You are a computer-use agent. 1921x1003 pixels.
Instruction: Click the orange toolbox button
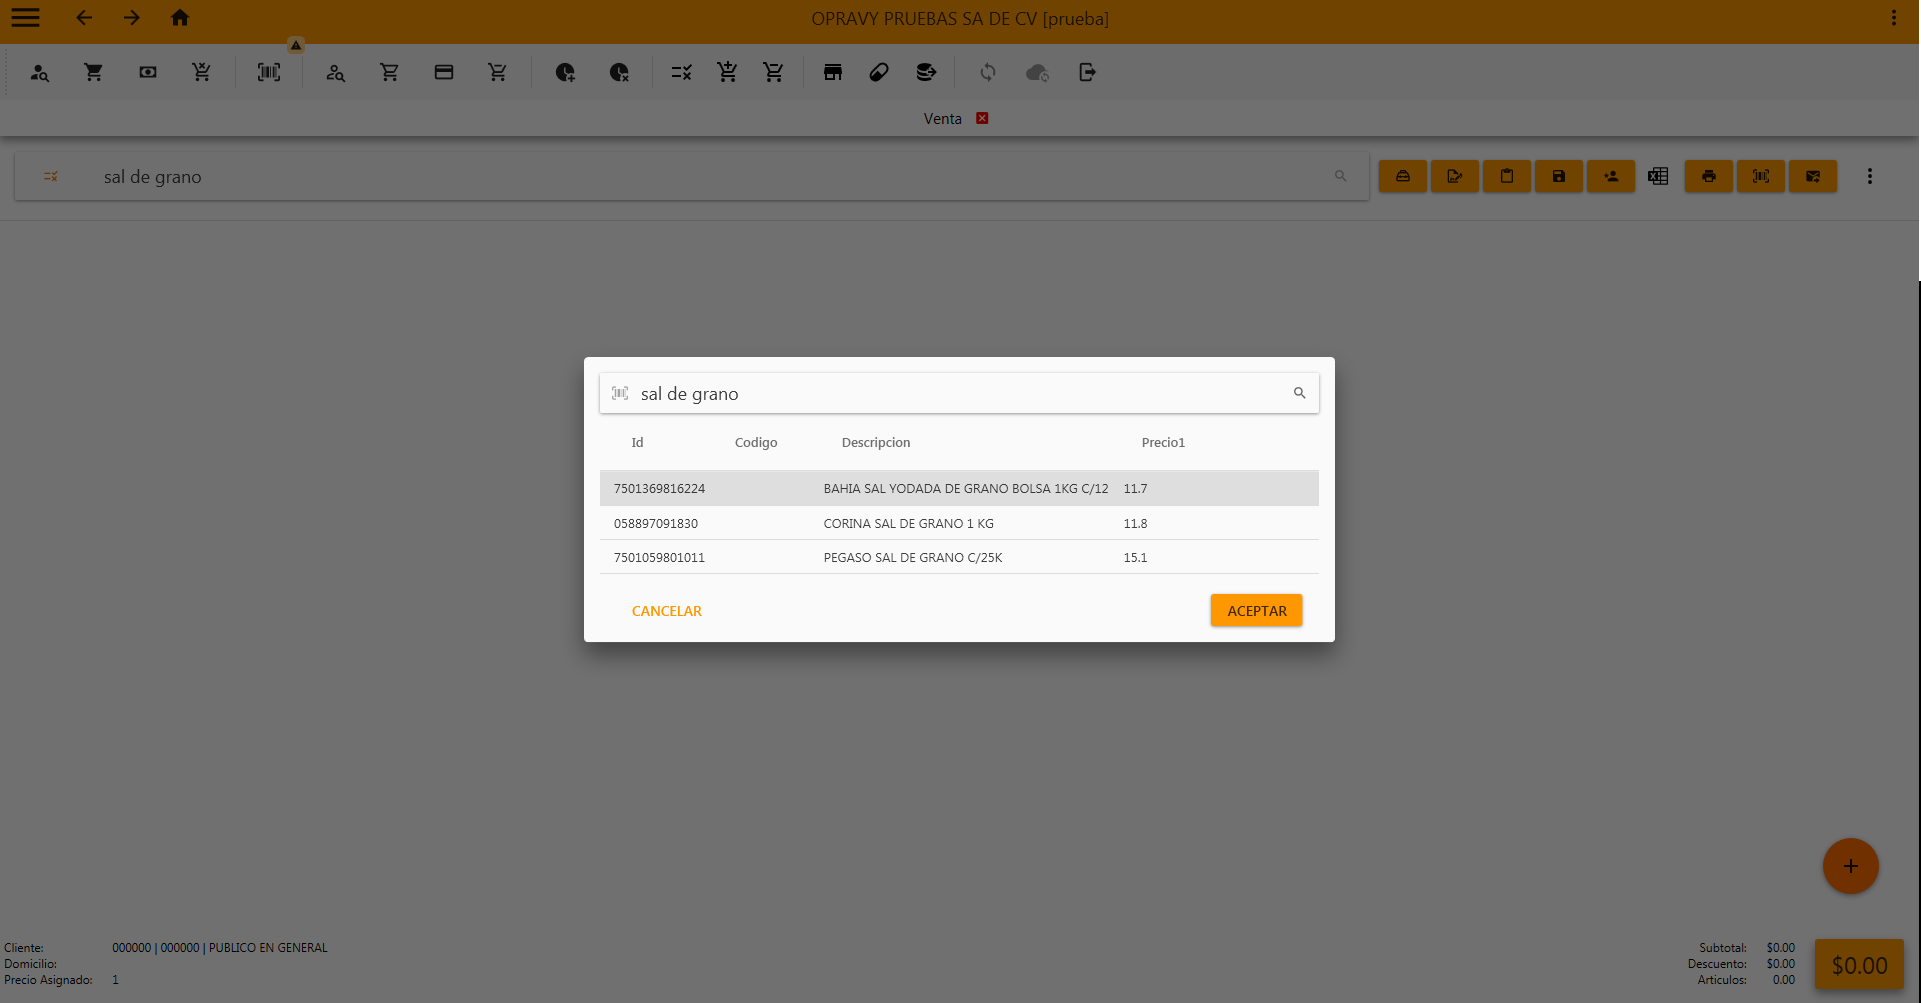(x=1403, y=176)
